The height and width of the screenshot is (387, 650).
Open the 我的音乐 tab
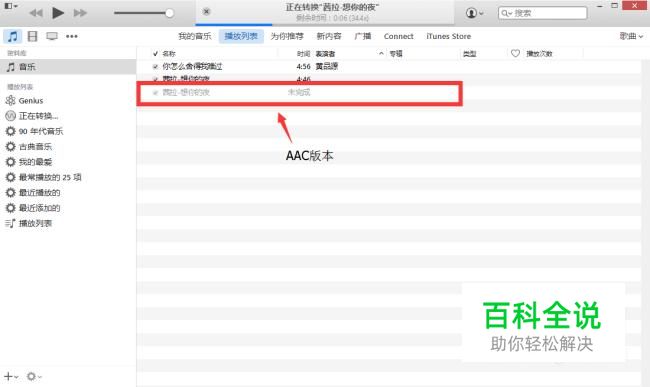pyautogui.click(x=195, y=36)
